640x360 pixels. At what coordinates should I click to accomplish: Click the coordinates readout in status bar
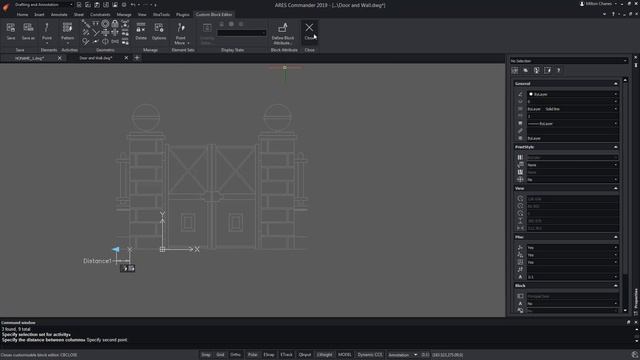coord(447,355)
